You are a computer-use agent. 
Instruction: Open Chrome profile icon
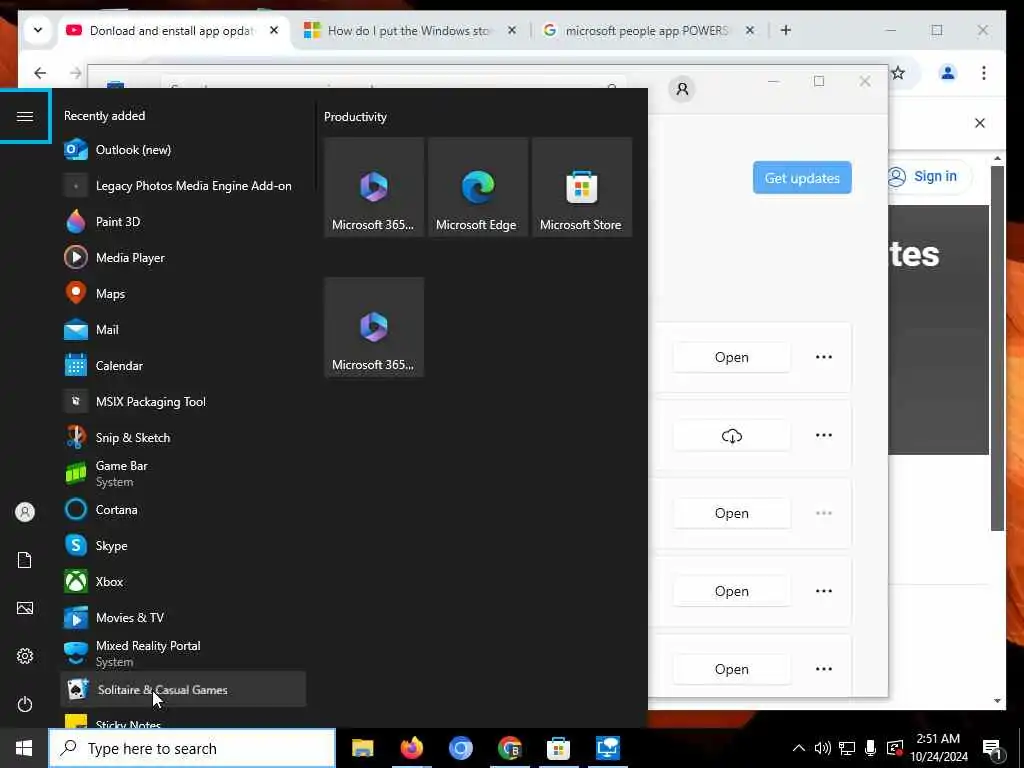point(948,73)
